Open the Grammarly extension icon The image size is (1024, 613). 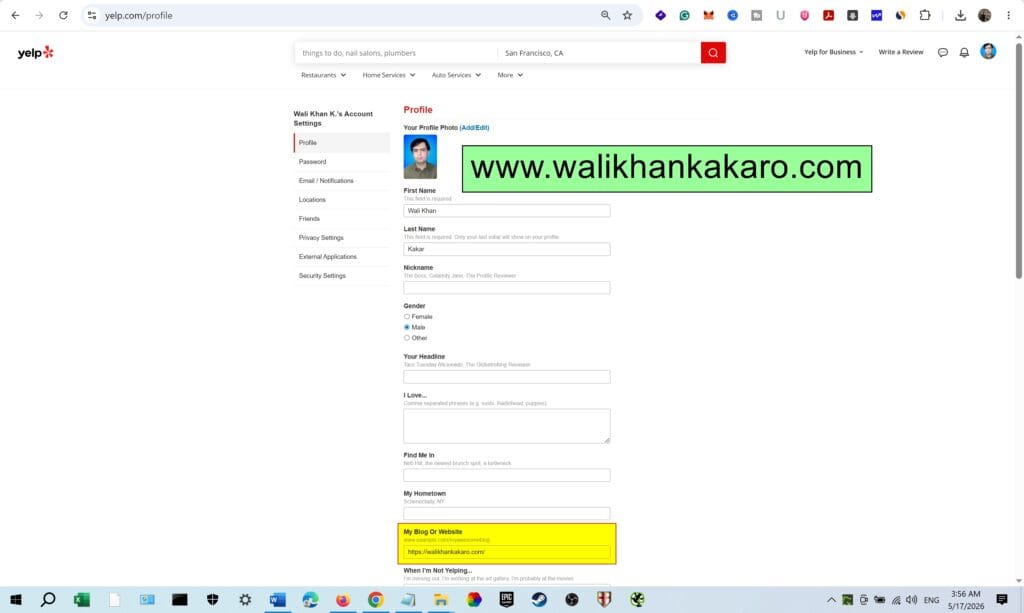pos(684,15)
